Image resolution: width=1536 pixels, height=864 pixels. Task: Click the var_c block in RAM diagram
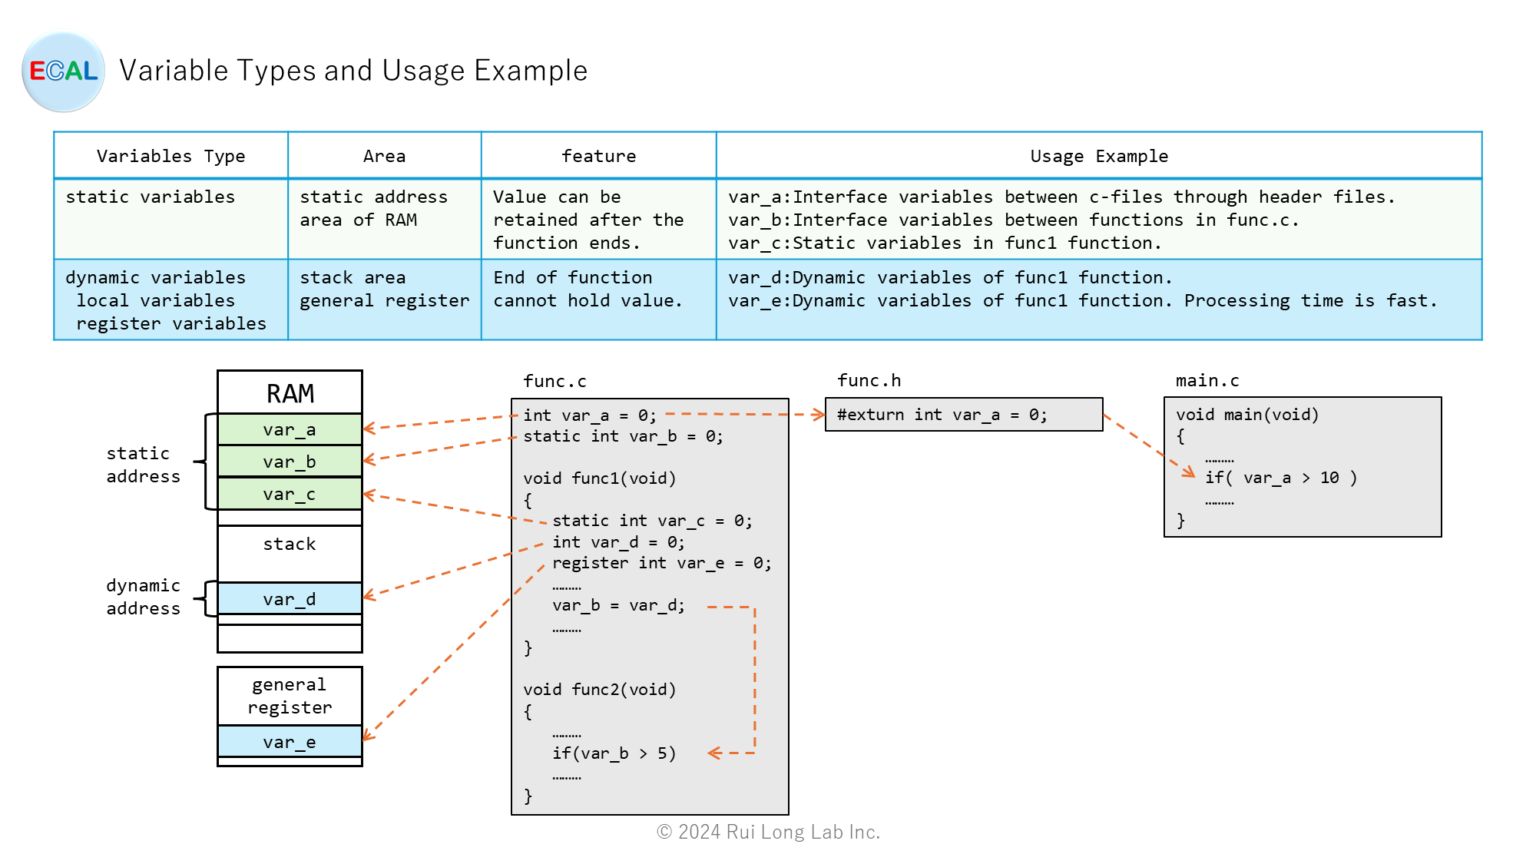tap(290, 493)
